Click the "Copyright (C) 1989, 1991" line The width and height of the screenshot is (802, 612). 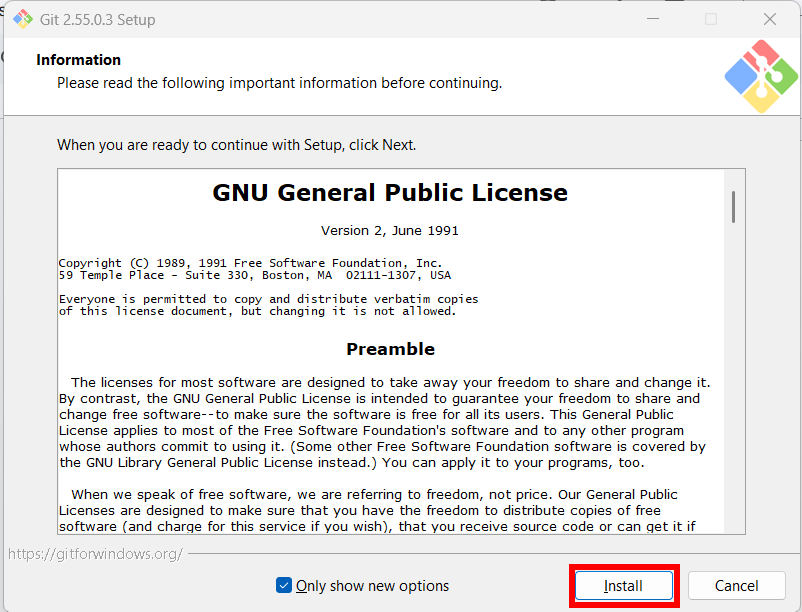point(250,263)
